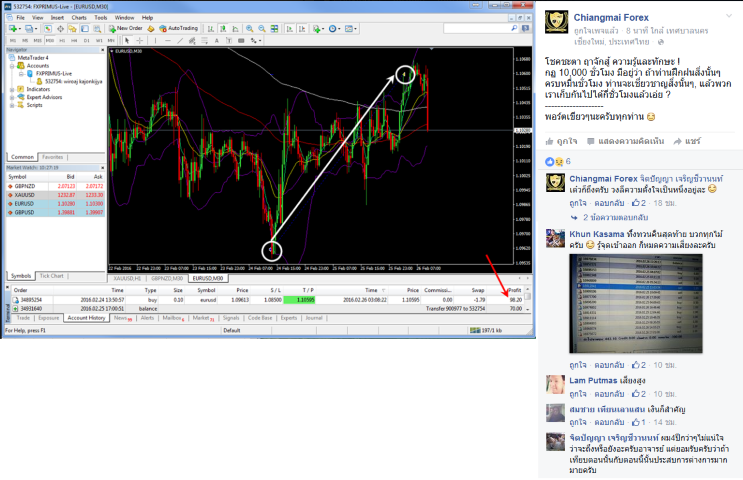Open Khun Kasama profile link
The image size is (743, 480).
(597, 234)
